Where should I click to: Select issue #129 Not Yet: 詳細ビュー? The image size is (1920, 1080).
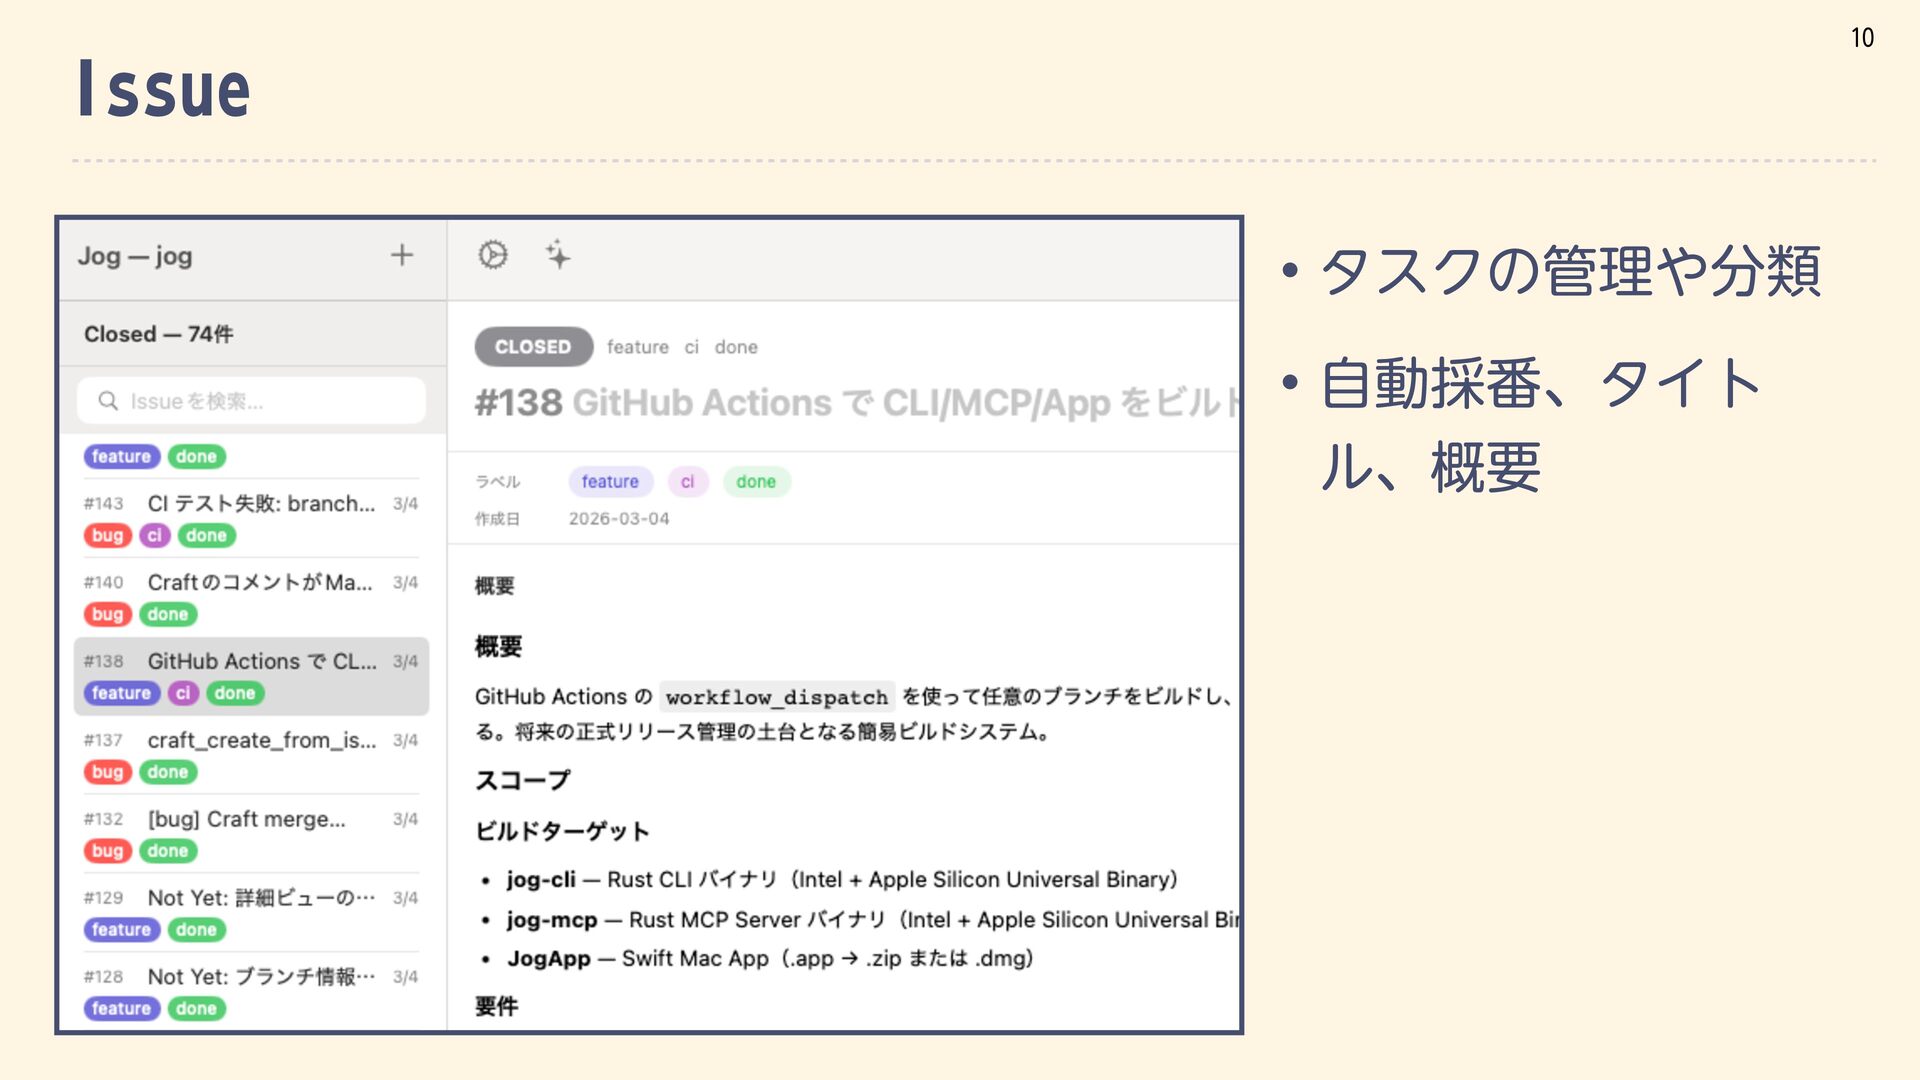[x=260, y=898]
